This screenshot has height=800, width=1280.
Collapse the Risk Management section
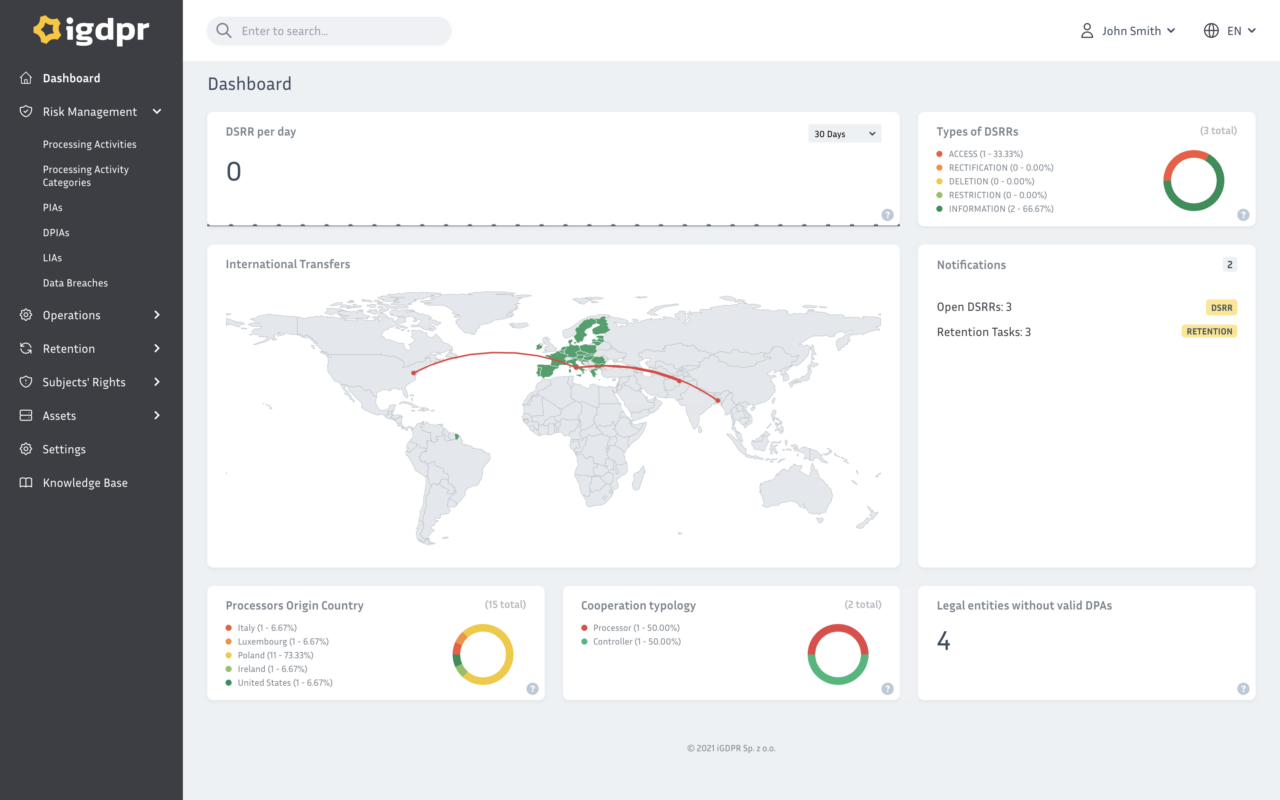(x=156, y=111)
